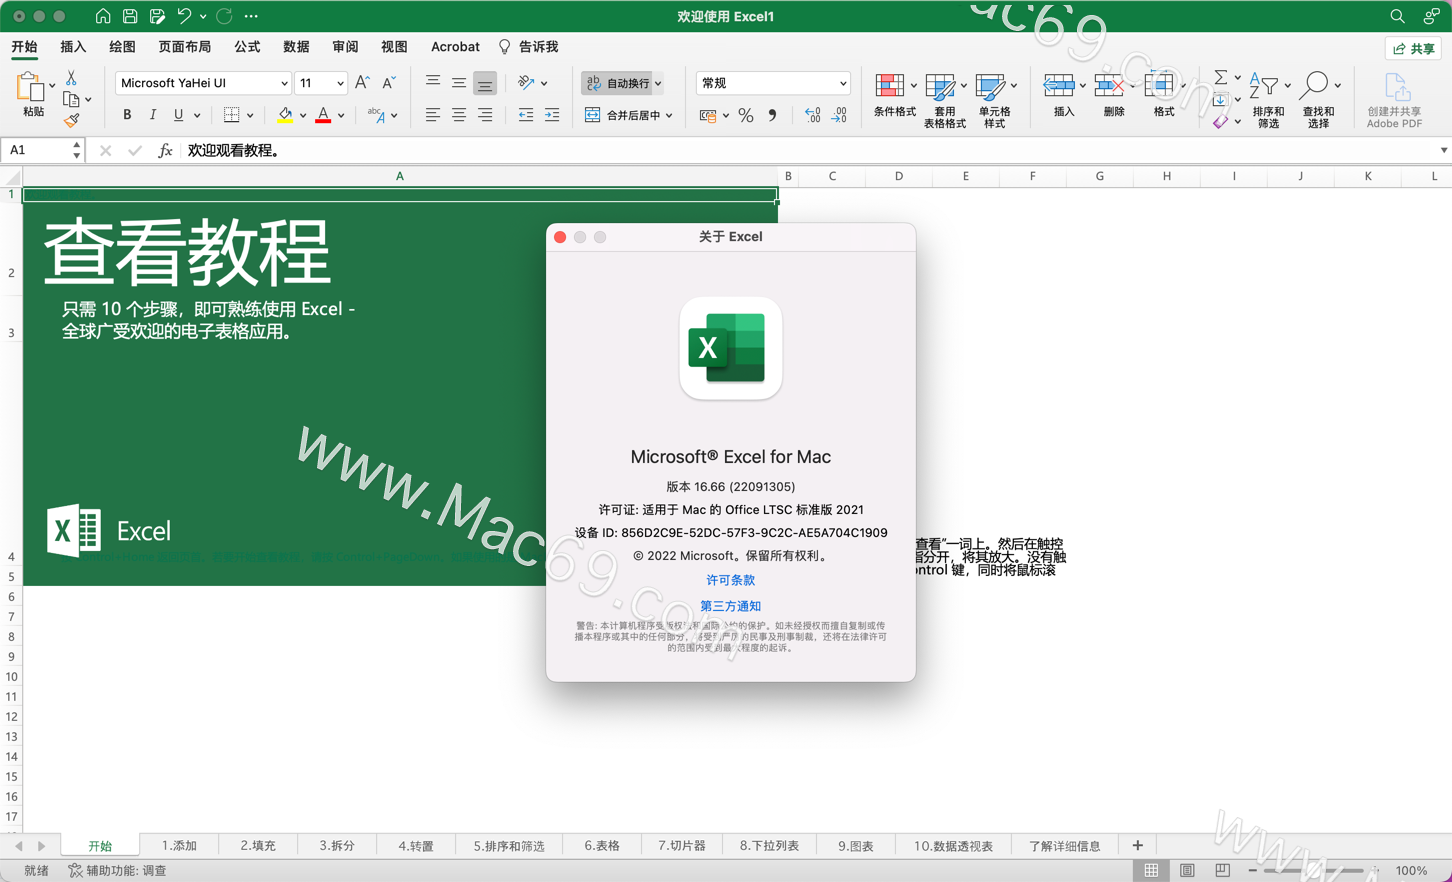Click the A1 name box field
Viewport: 1452px width, 882px height.
click(36, 150)
